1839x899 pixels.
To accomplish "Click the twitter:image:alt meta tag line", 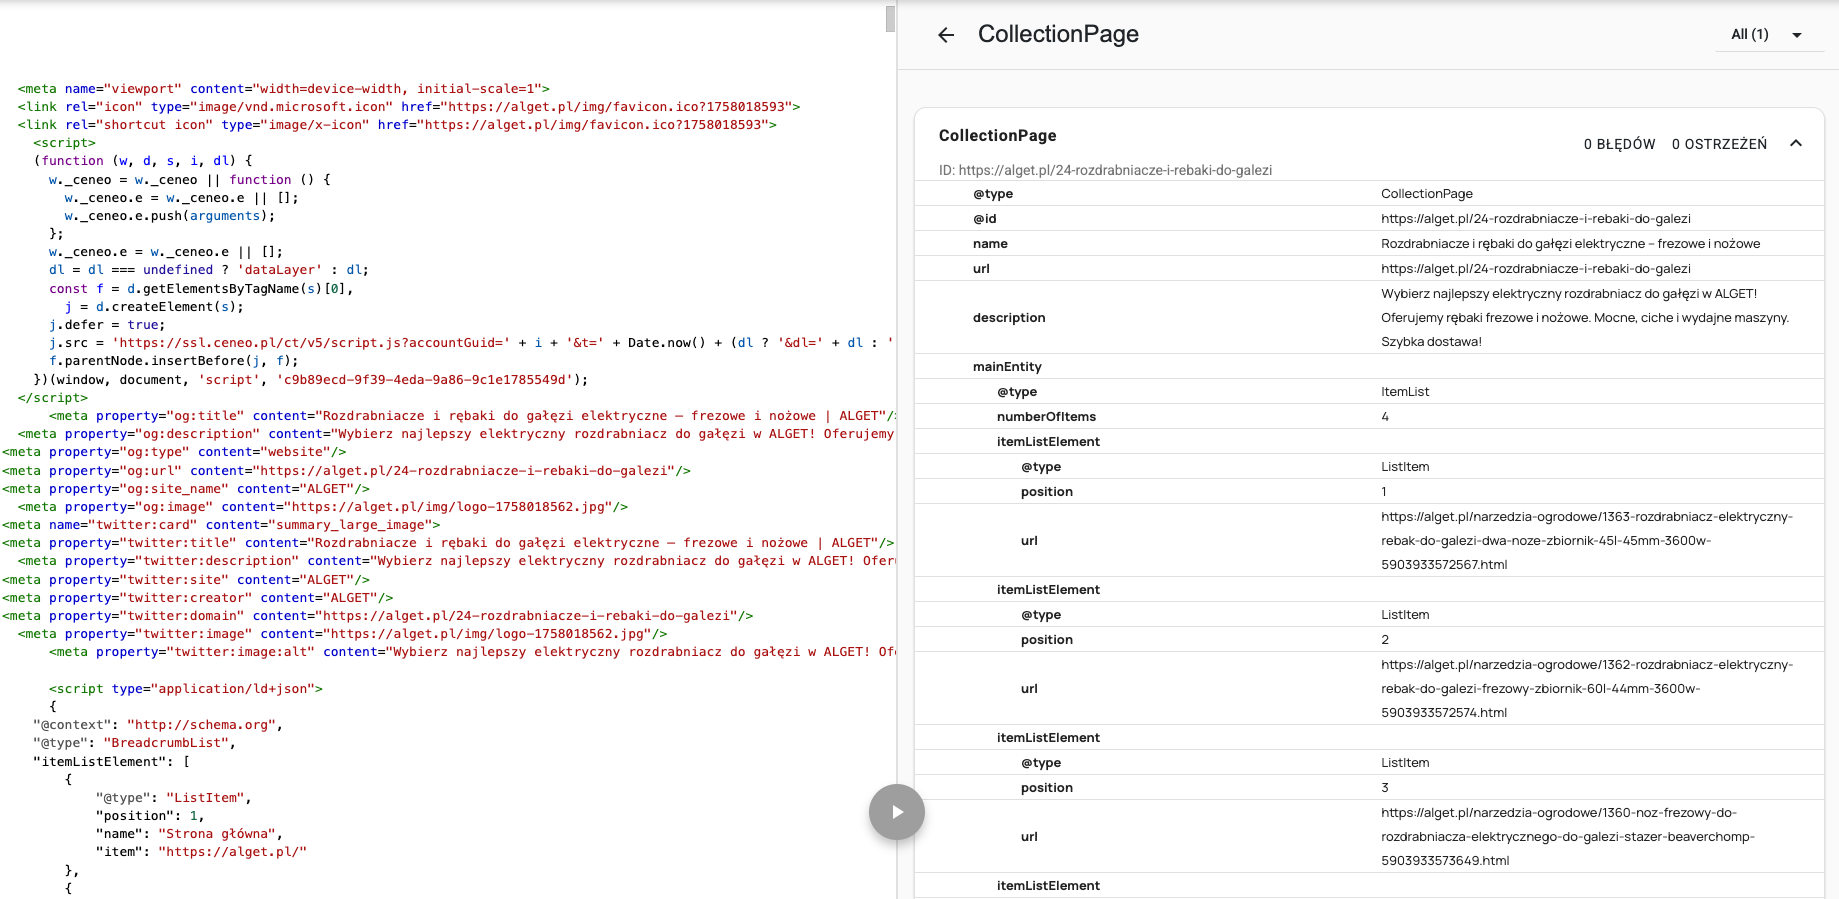I will 472,652.
